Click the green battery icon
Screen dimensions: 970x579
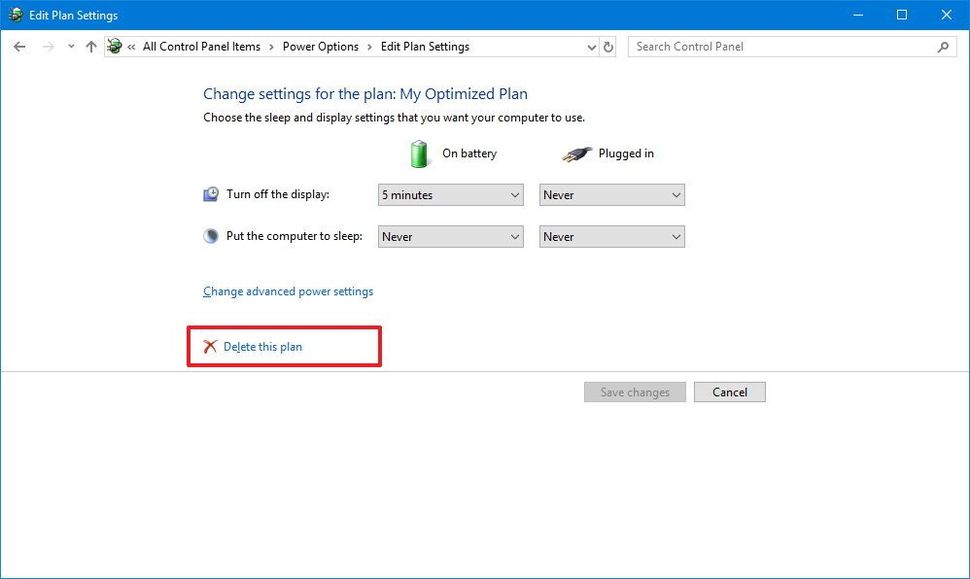(x=420, y=152)
